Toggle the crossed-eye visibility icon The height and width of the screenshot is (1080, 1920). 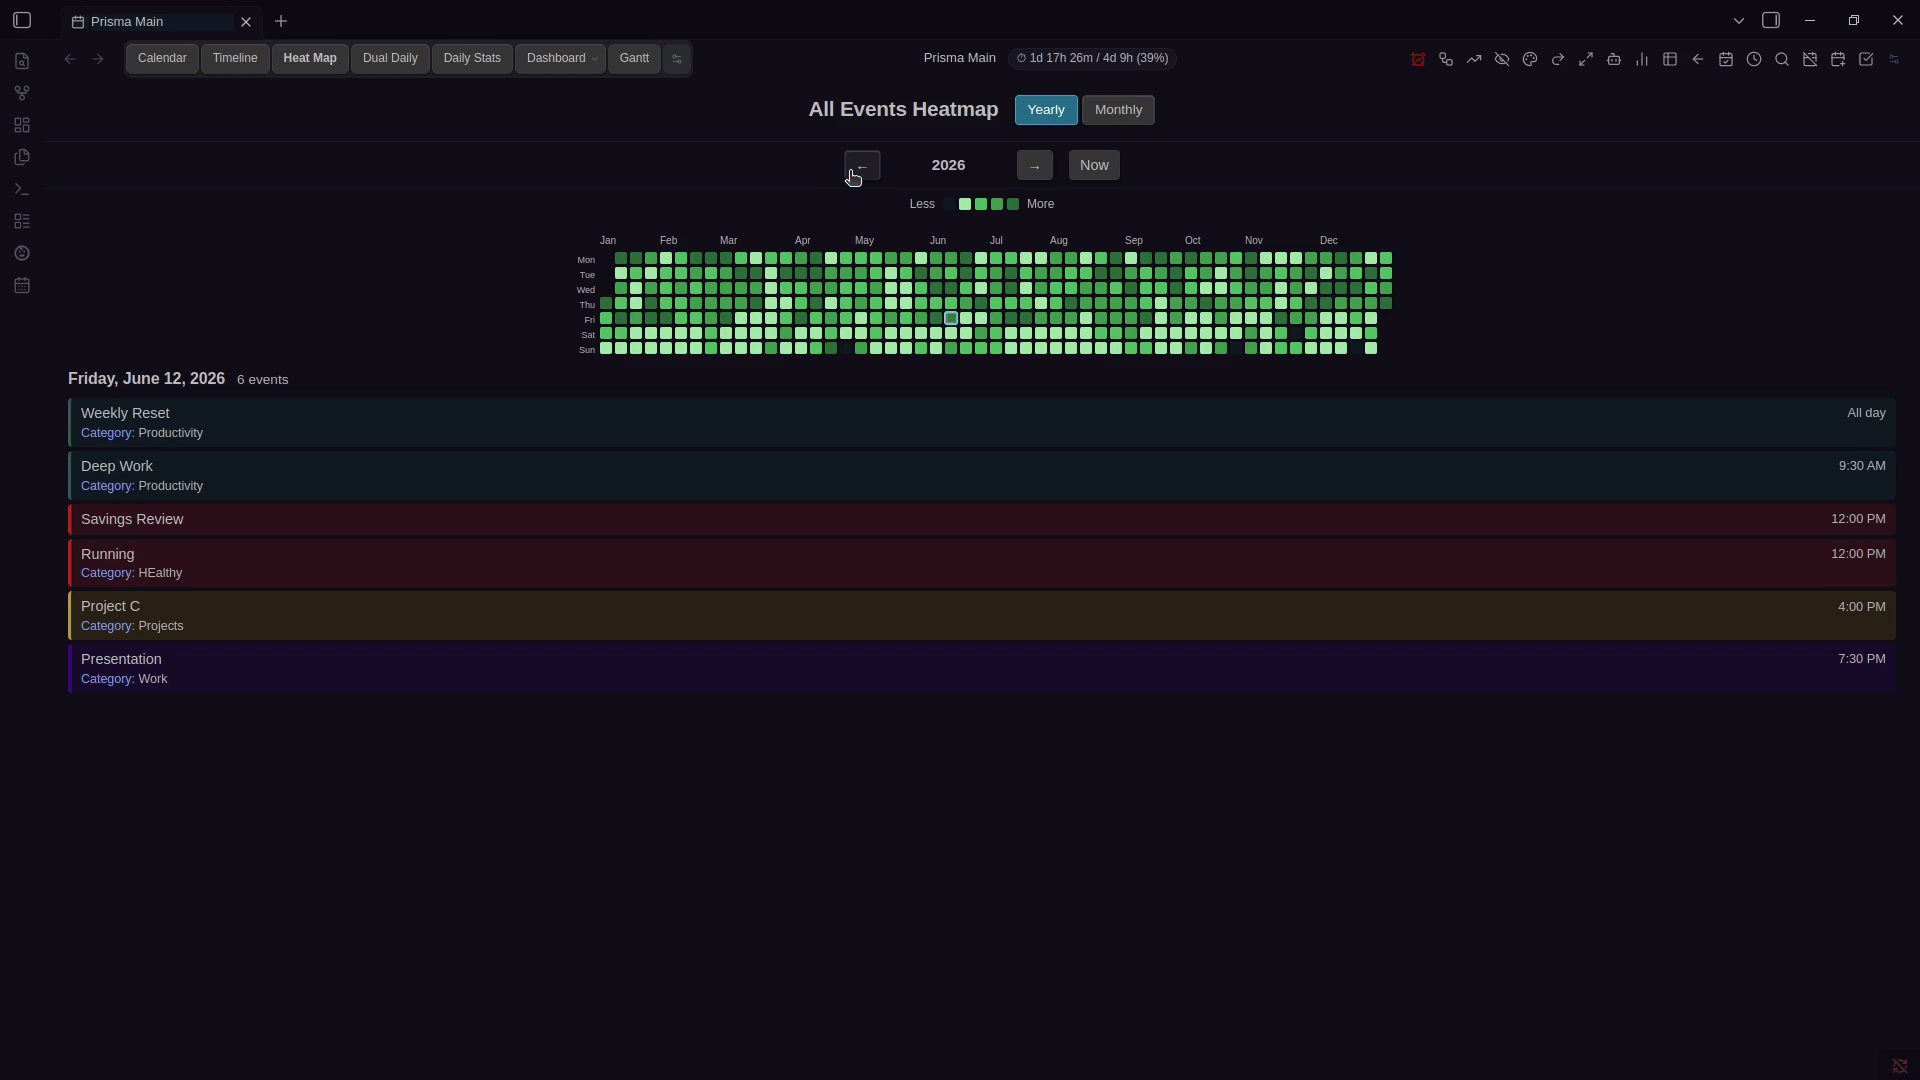point(1501,60)
